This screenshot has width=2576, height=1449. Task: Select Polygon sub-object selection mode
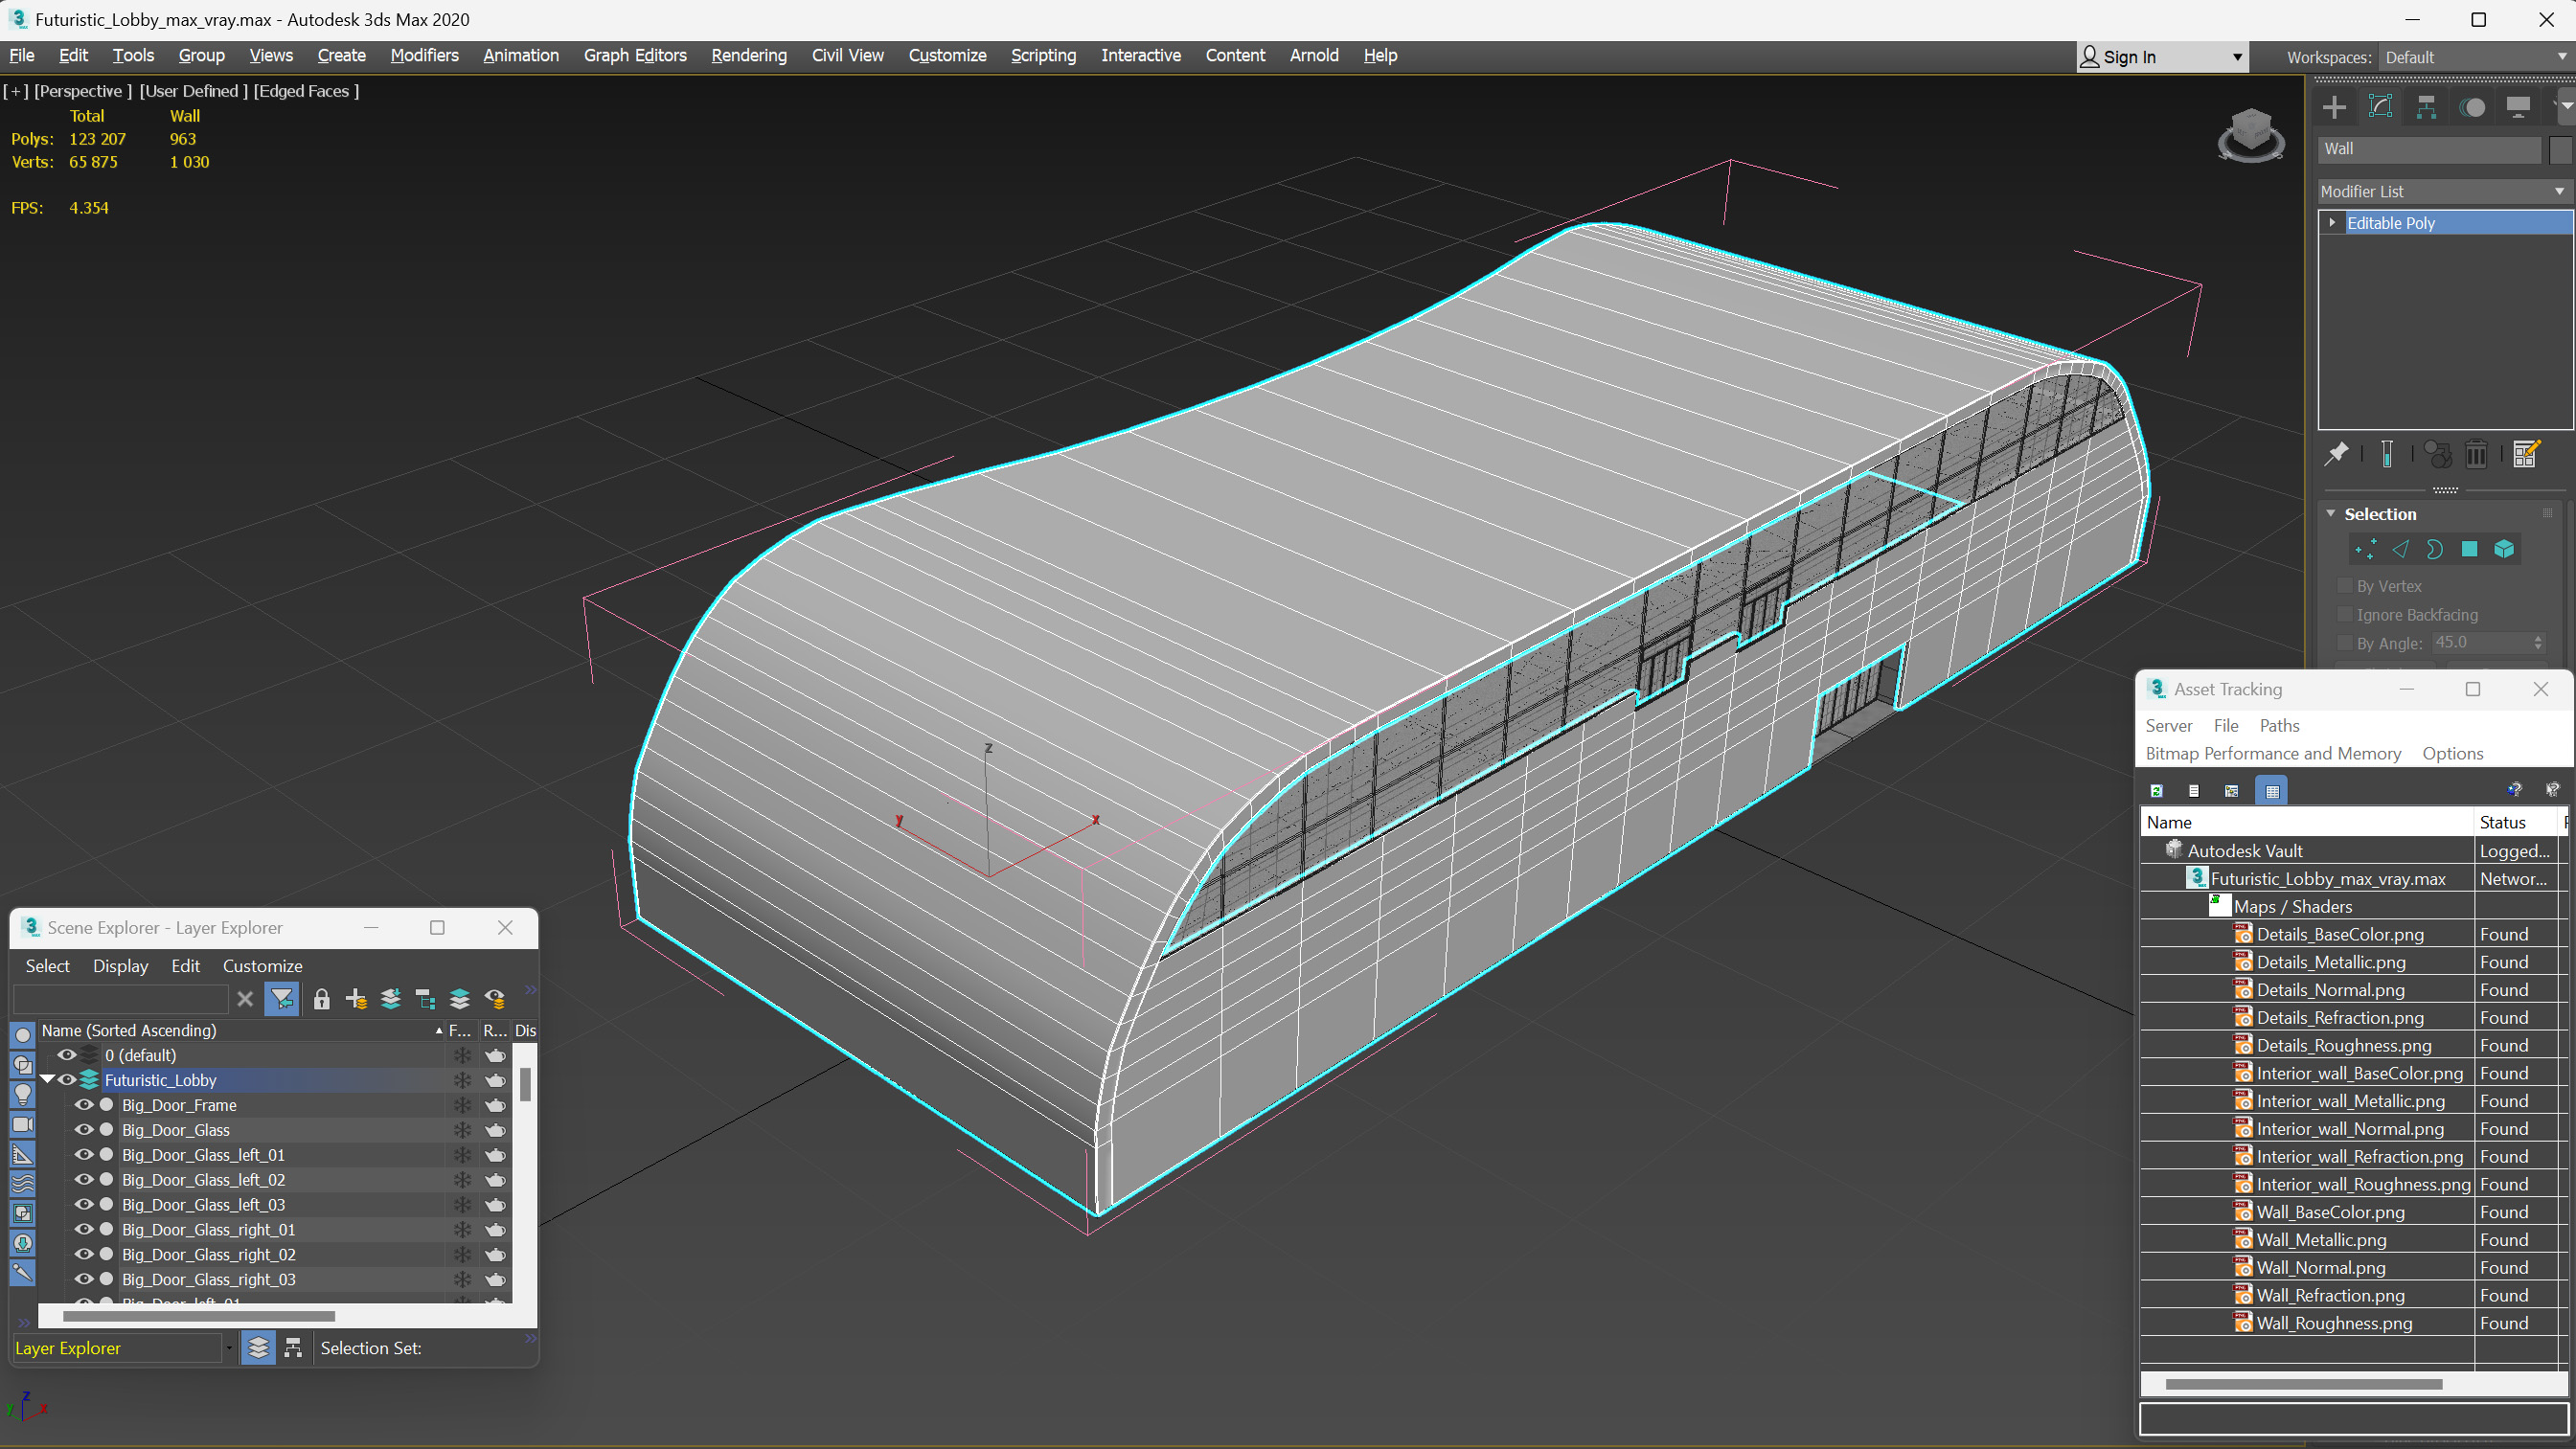click(x=2469, y=549)
